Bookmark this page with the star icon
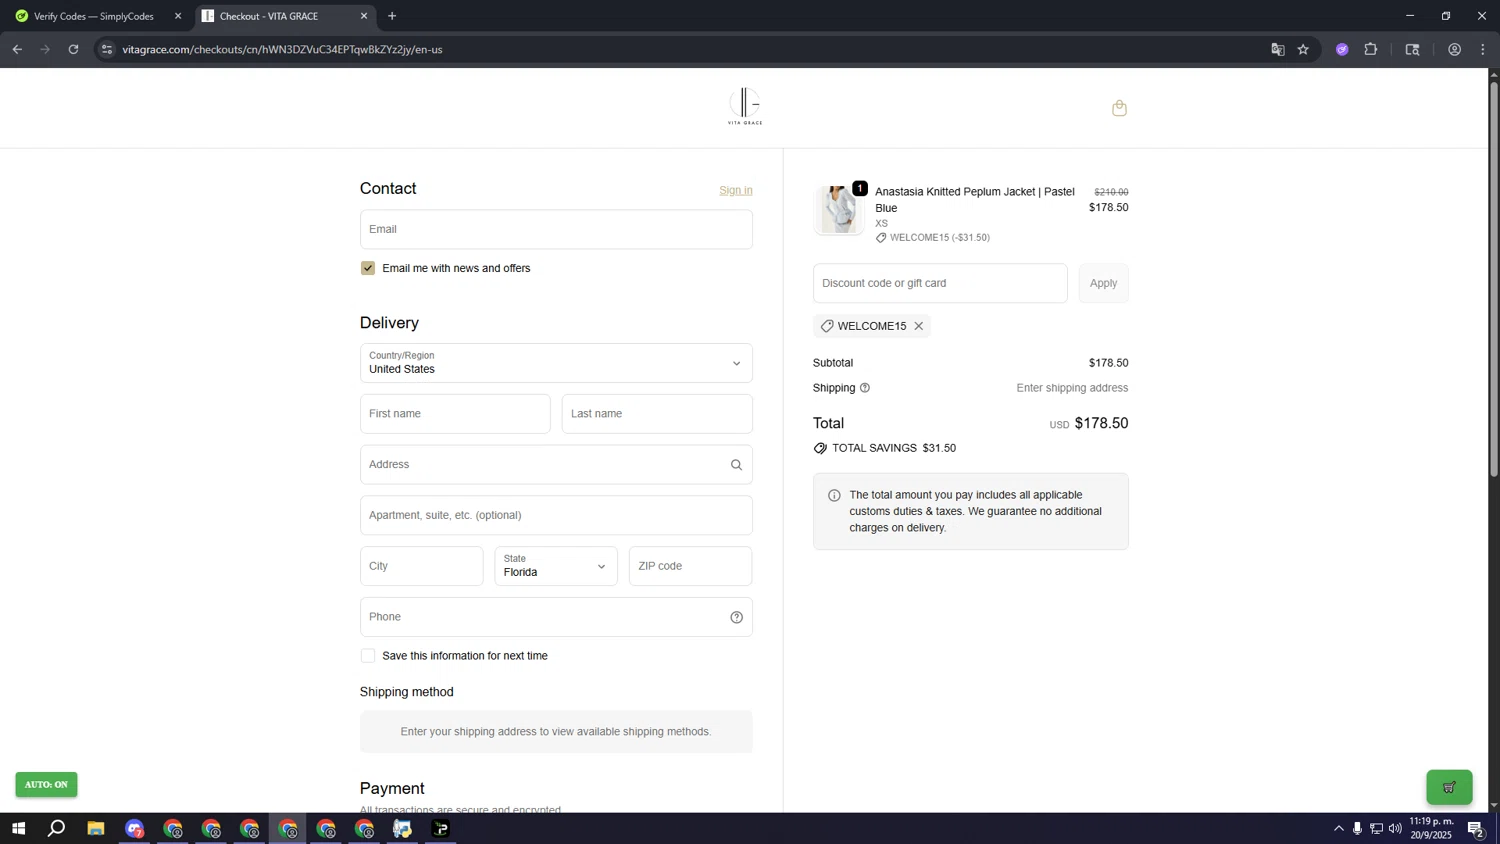The width and height of the screenshot is (1500, 844). coord(1303,49)
